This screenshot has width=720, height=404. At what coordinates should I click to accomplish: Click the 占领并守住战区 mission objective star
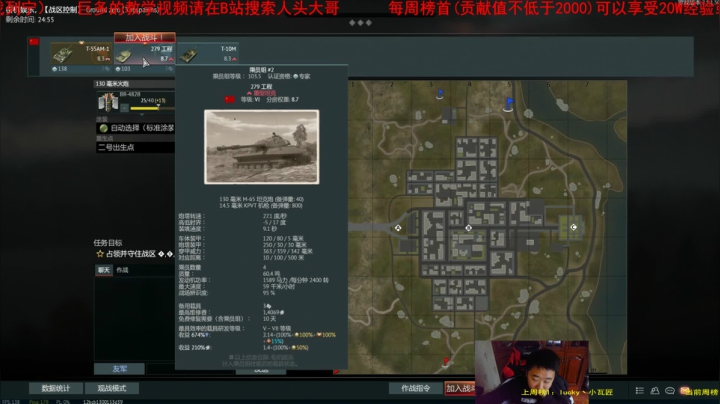pos(100,254)
